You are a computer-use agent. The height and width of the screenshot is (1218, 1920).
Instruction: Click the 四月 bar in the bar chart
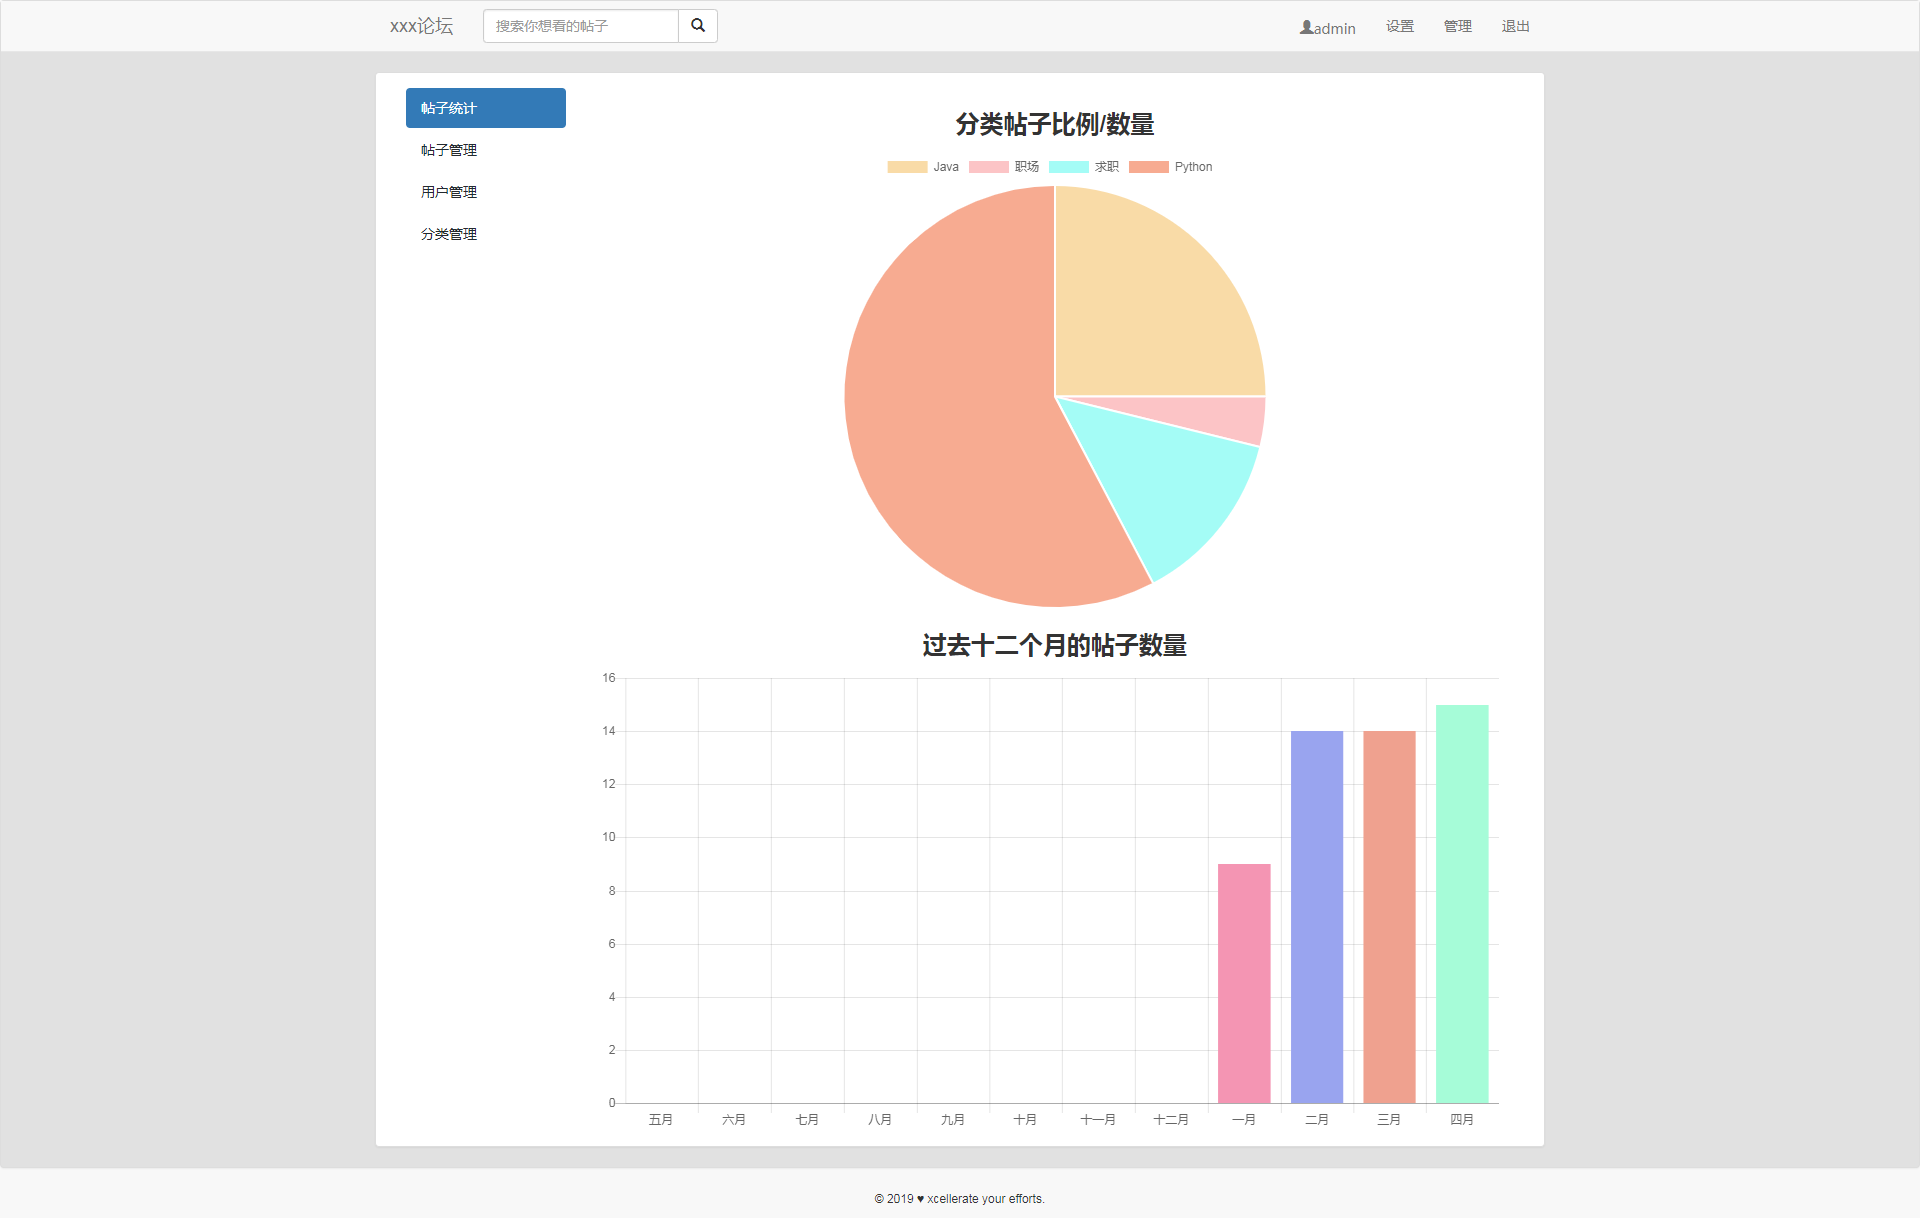[x=1461, y=900]
